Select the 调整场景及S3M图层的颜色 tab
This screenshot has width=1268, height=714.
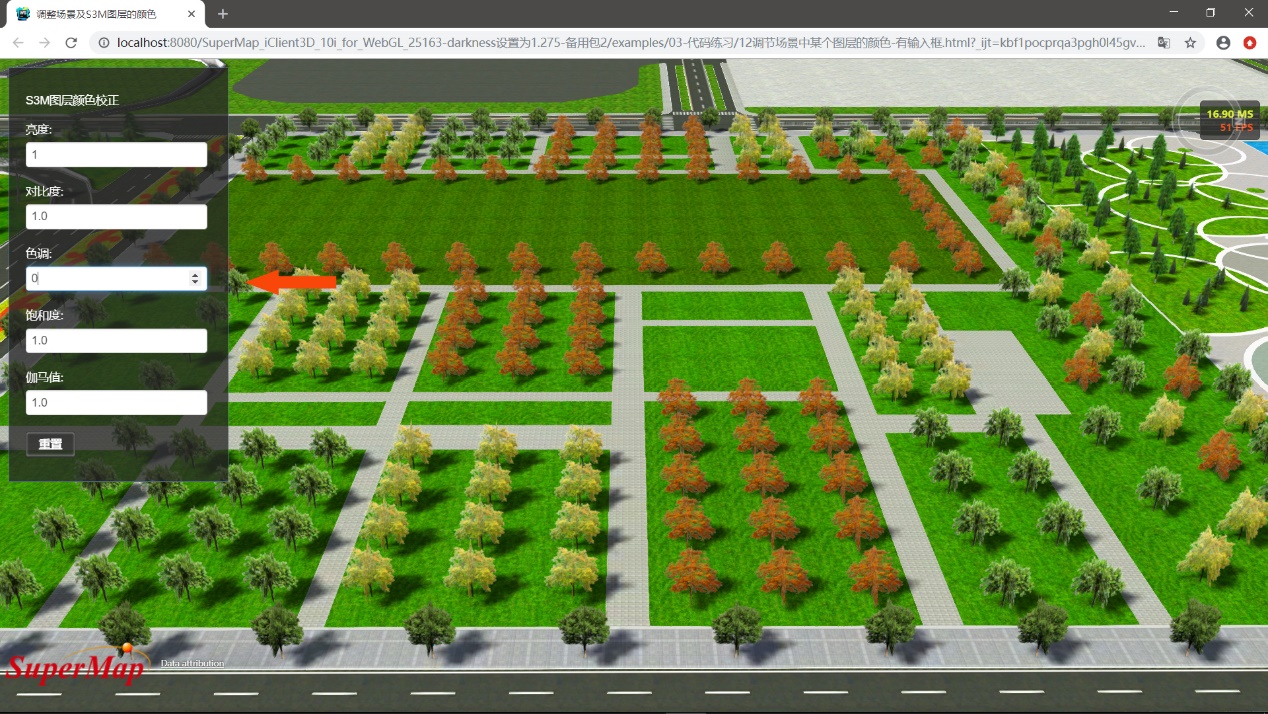tap(100, 14)
